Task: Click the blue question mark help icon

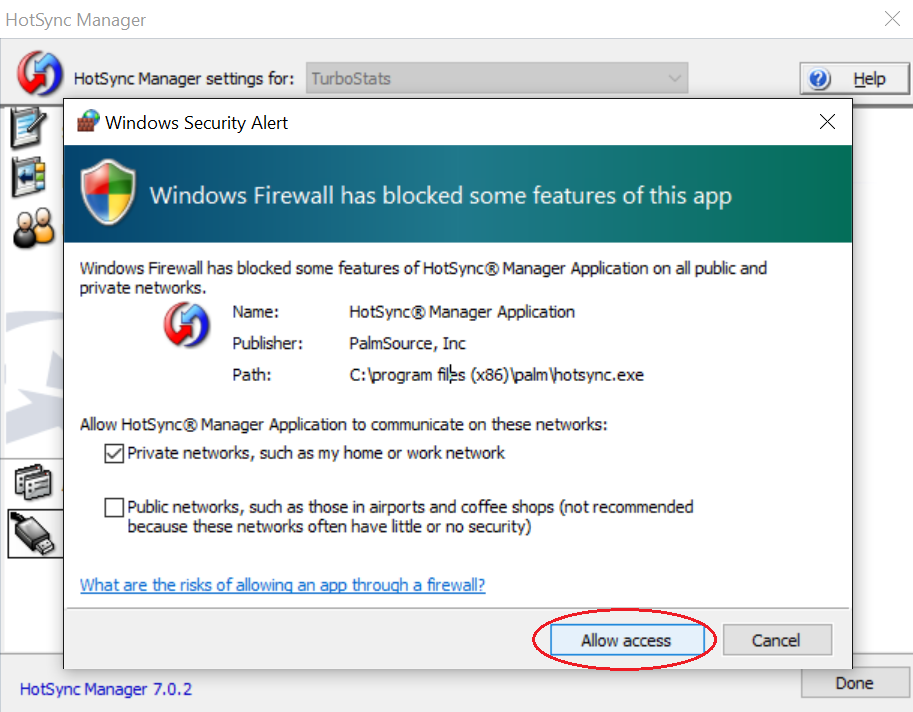Action: pyautogui.click(x=819, y=78)
